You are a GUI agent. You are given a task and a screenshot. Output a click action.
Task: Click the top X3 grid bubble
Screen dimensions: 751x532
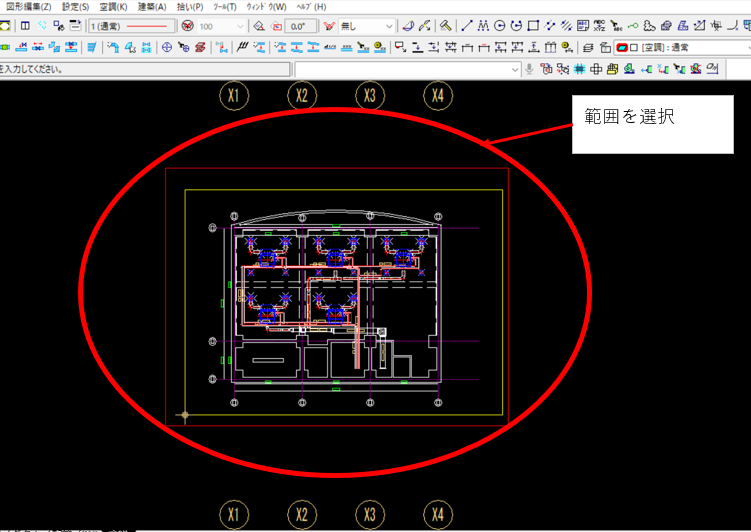tap(370, 95)
